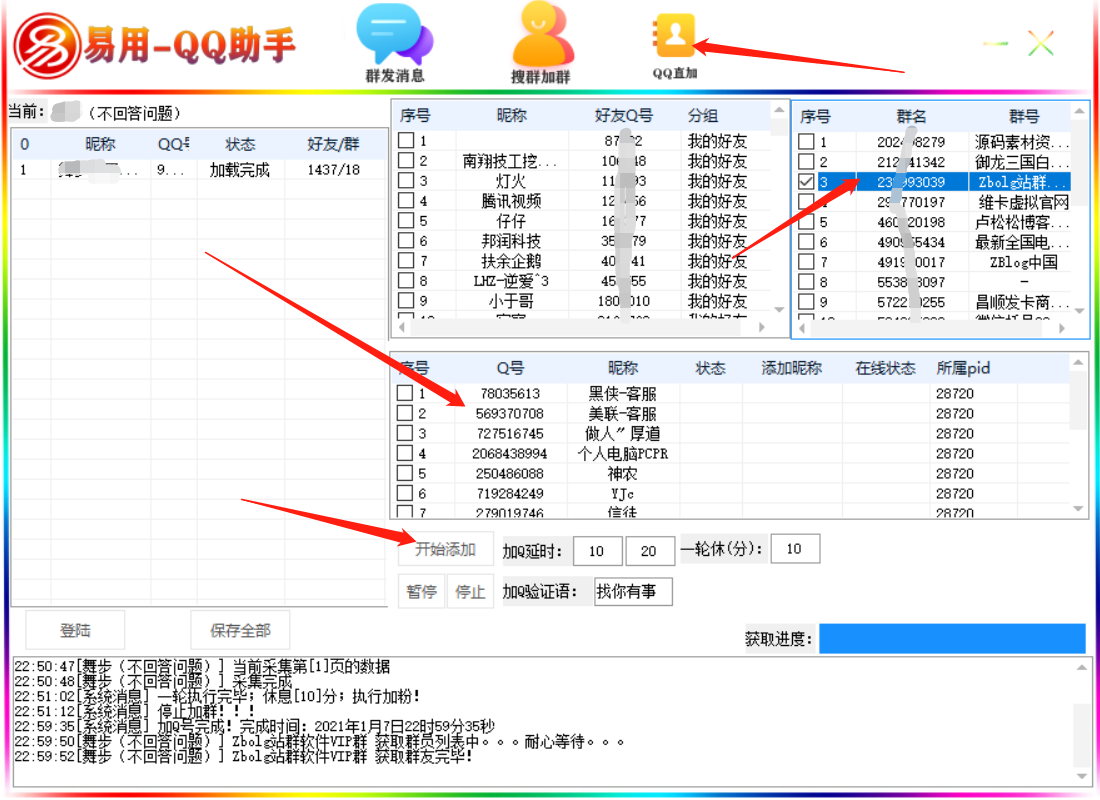Click the 停止 button
The width and height of the screenshot is (1100, 800).
pyautogui.click(x=470, y=592)
